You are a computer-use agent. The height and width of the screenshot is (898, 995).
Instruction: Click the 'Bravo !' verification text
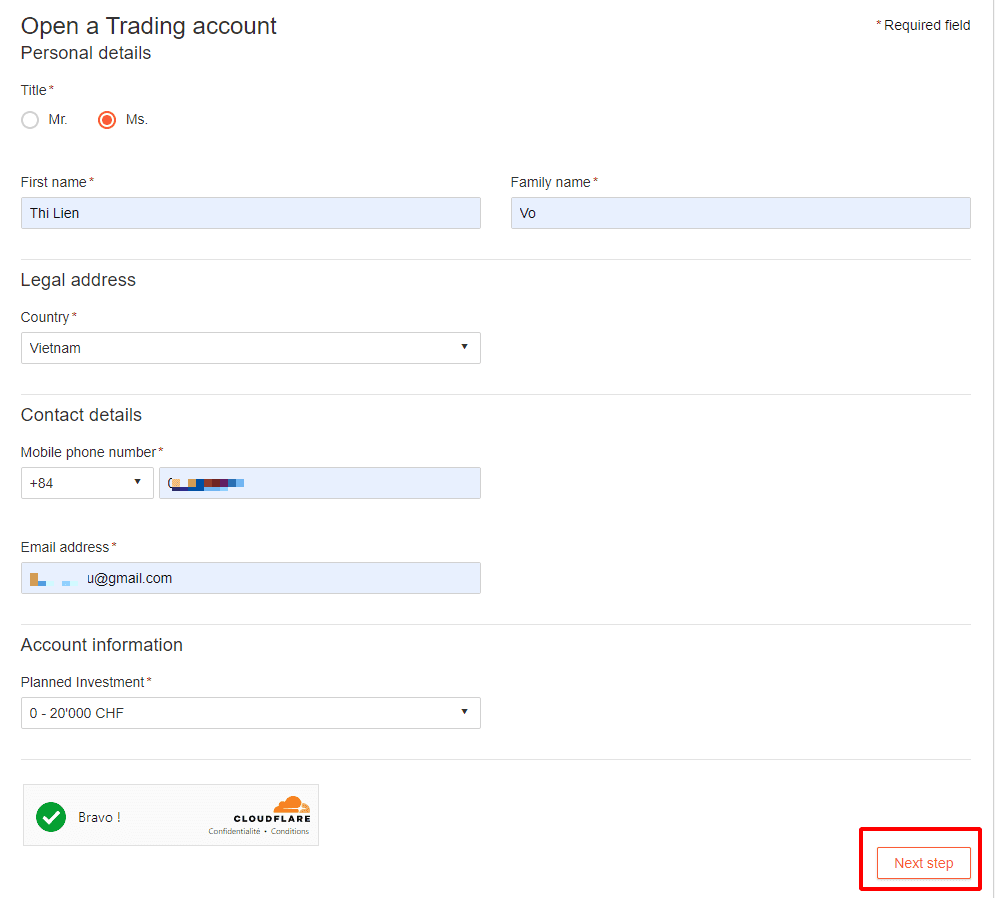click(100, 817)
